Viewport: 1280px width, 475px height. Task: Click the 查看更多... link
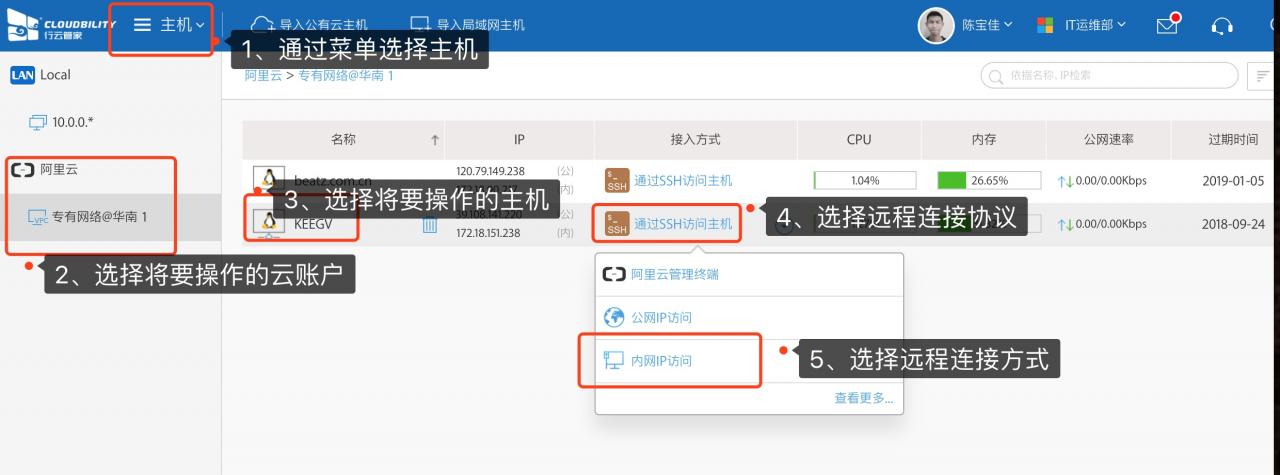coord(863,398)
